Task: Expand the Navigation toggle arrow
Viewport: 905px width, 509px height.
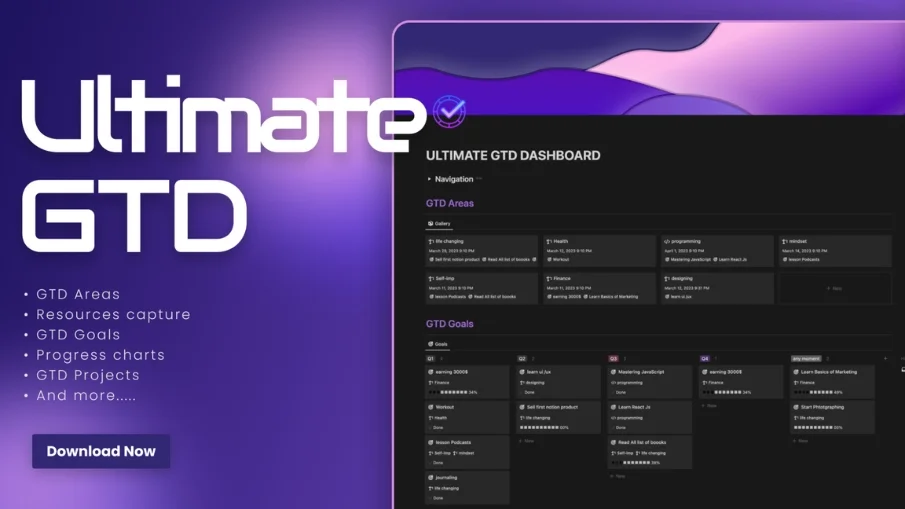Action: (429, 179)
